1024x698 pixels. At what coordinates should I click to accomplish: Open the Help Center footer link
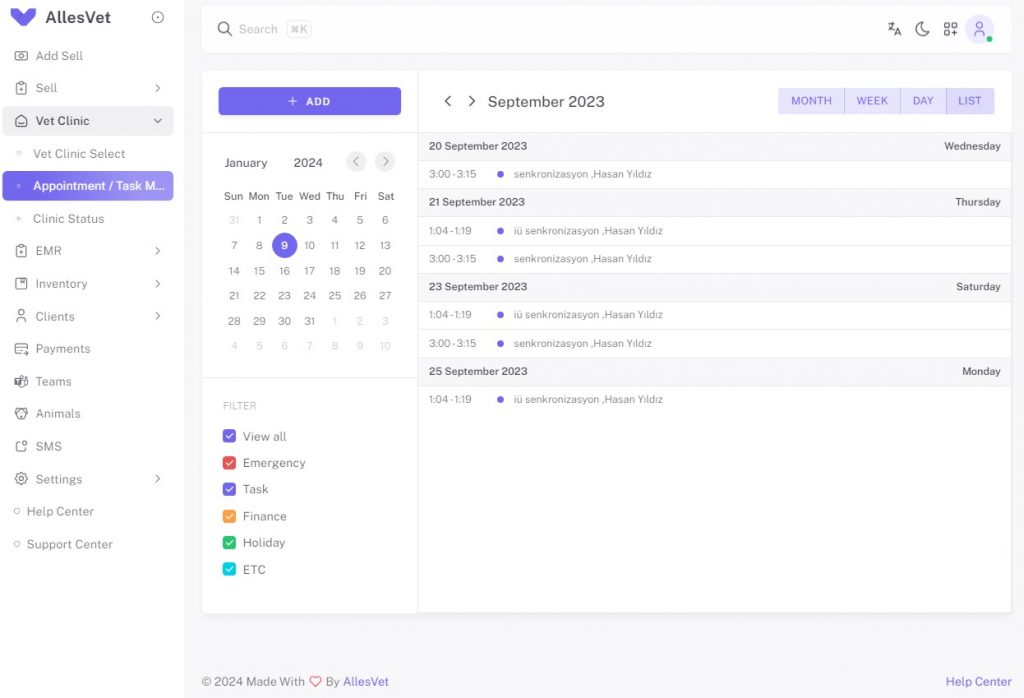click(978, 681)
